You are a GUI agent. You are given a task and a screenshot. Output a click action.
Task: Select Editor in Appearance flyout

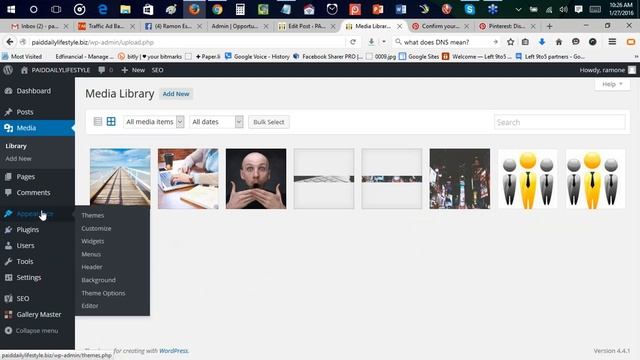pyautogui.click(x=90, y=306)
